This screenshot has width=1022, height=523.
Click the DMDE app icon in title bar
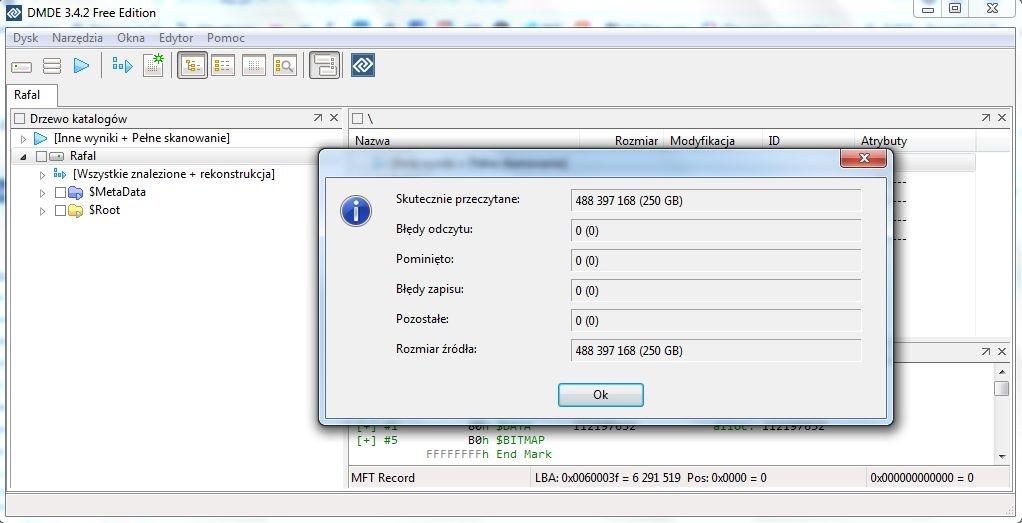pyautogui.click(x=14, y=12)
